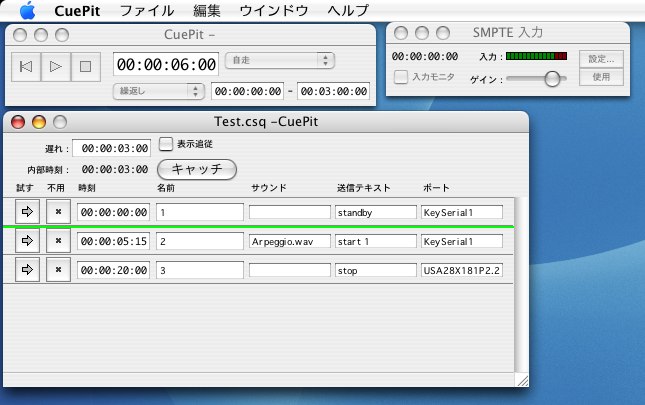This screenshot has width=645, height=405.
Task: Click the loop end field 00:03:00:00
Action: (x=334, y=91)
